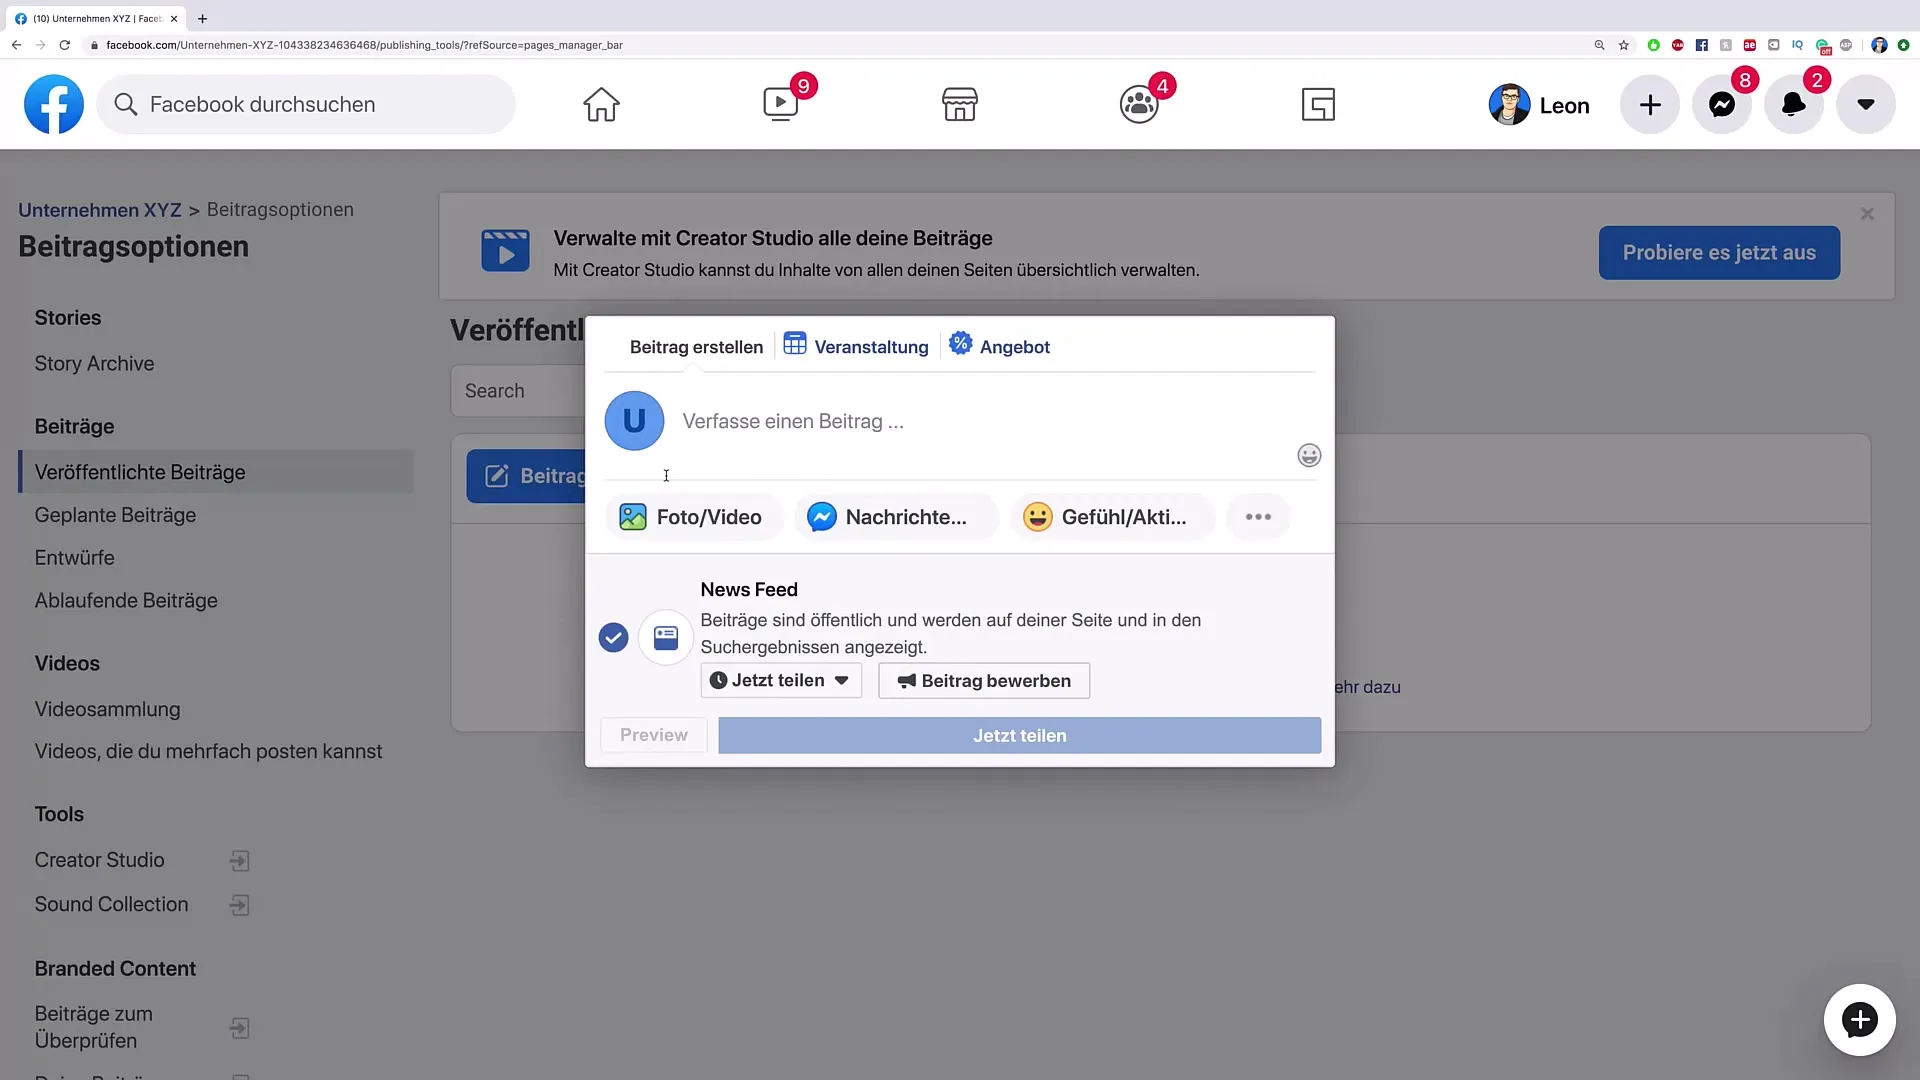This screenshot has height=1080, width=1920.
Task: Close the Creator Studio banner
Action: coord(1867,214)
